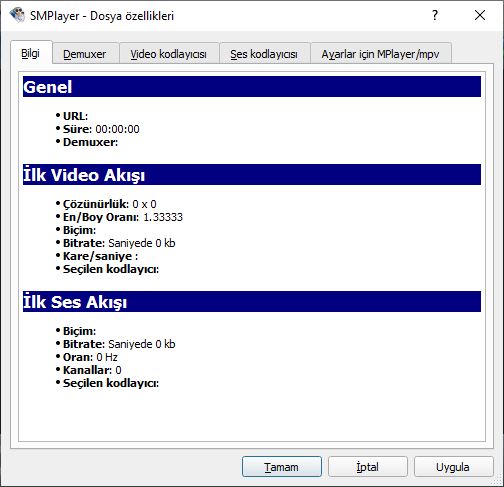Click the İlk Ses Akışı header
Screen dimensions: 504x487
click(x=252, y=302)
